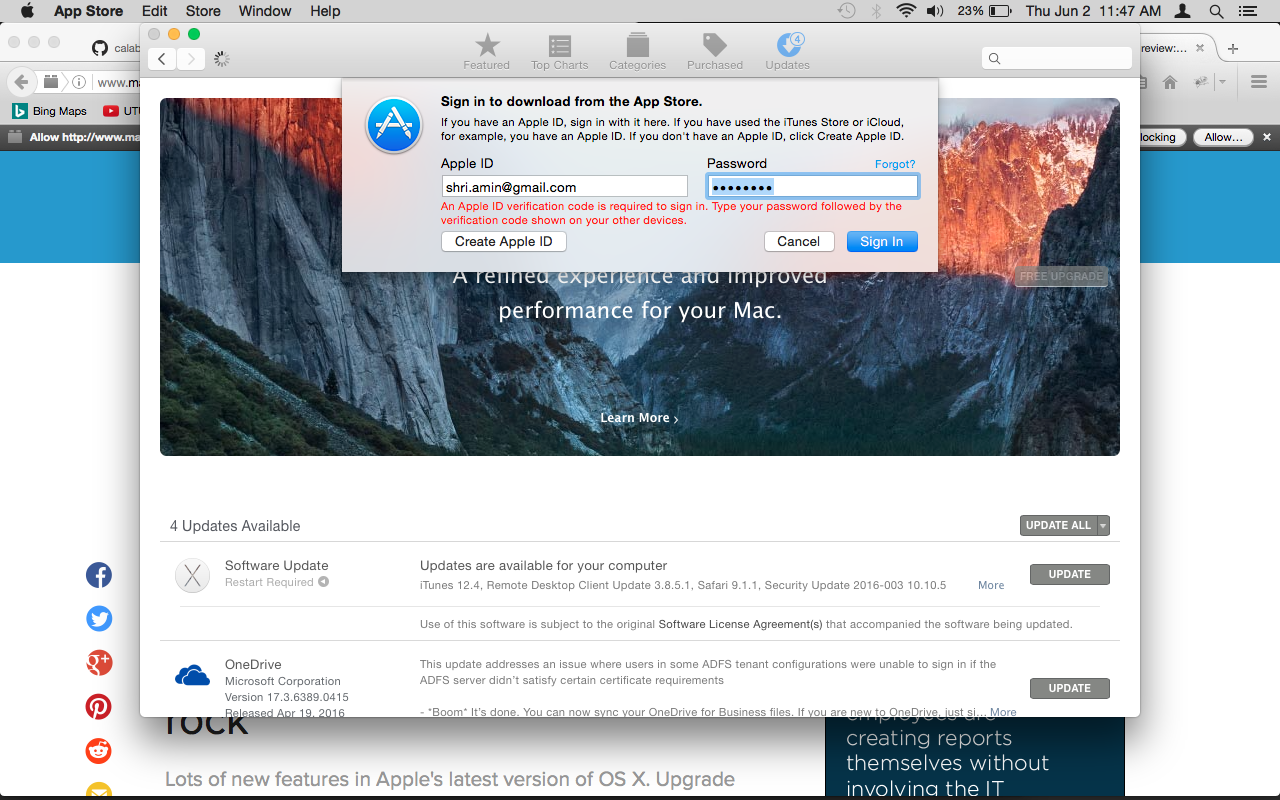Image resolution: width=1280 pixels, height=800 pixels.
Task: Open the user account menu icon
Action: 1183,11
